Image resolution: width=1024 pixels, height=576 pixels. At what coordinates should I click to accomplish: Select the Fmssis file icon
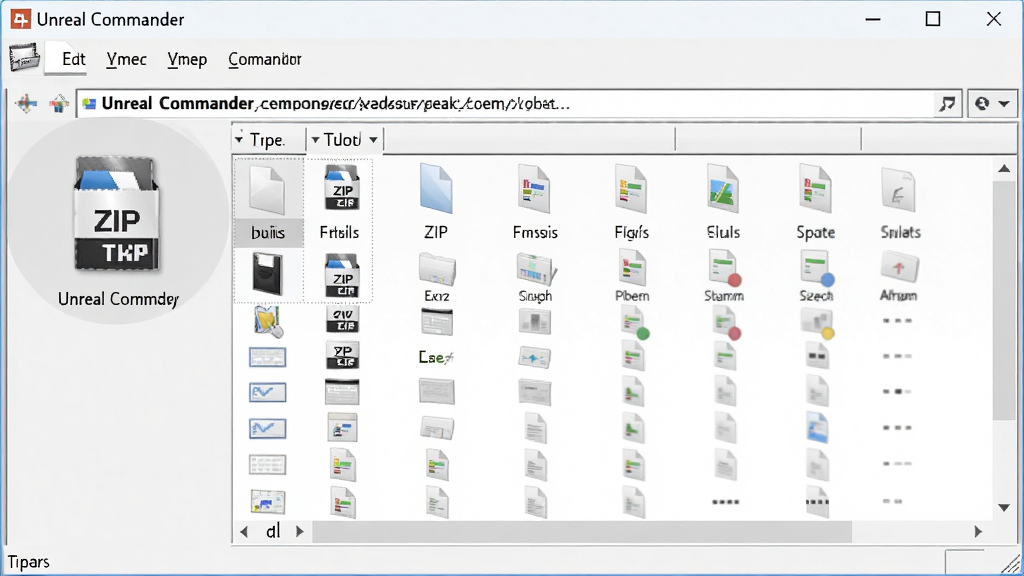pos(534,189)
